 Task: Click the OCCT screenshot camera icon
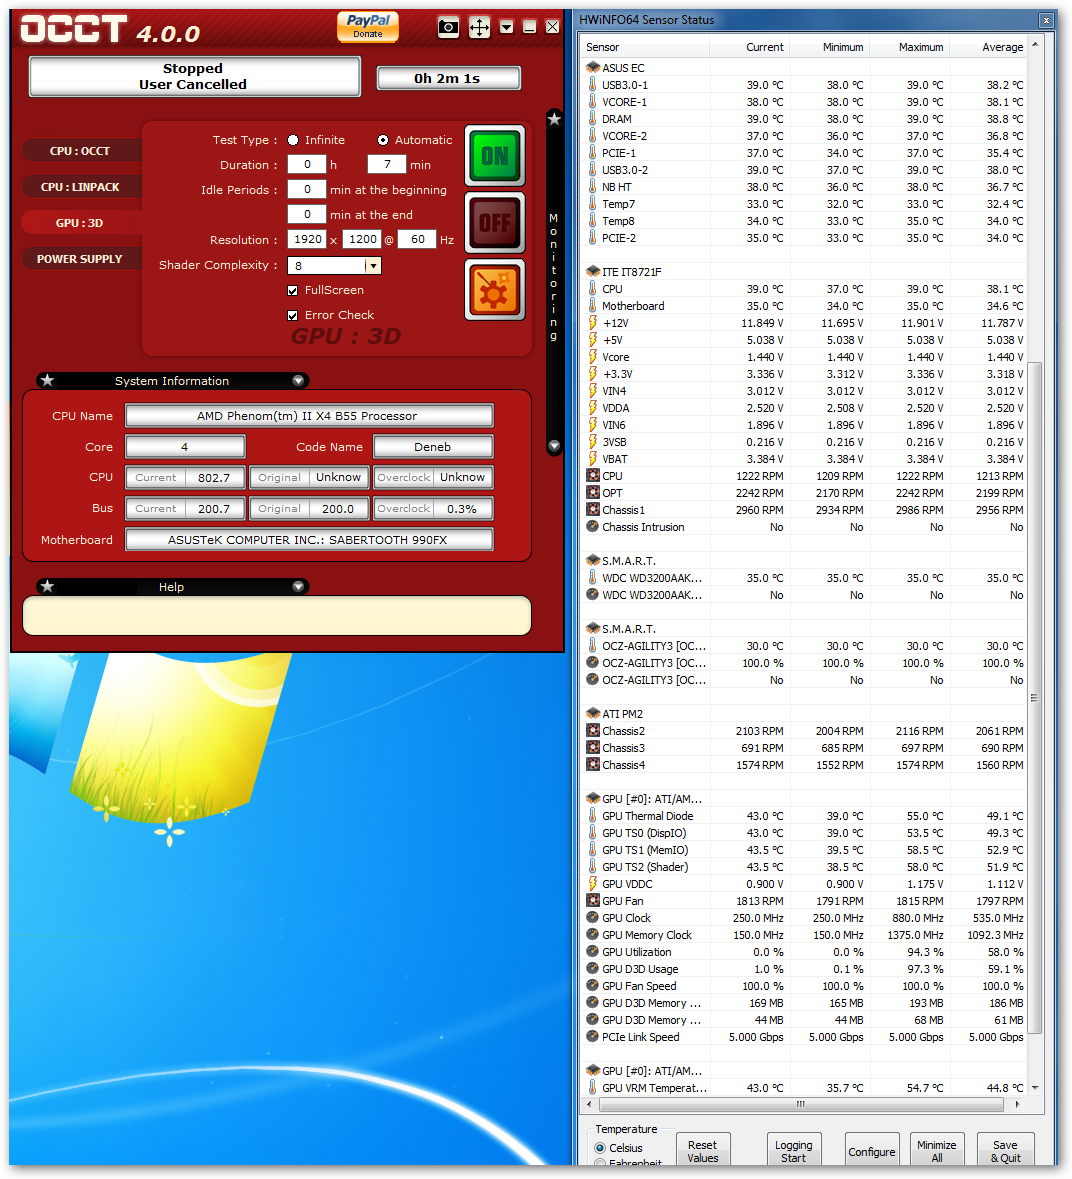tap(448, 28)
